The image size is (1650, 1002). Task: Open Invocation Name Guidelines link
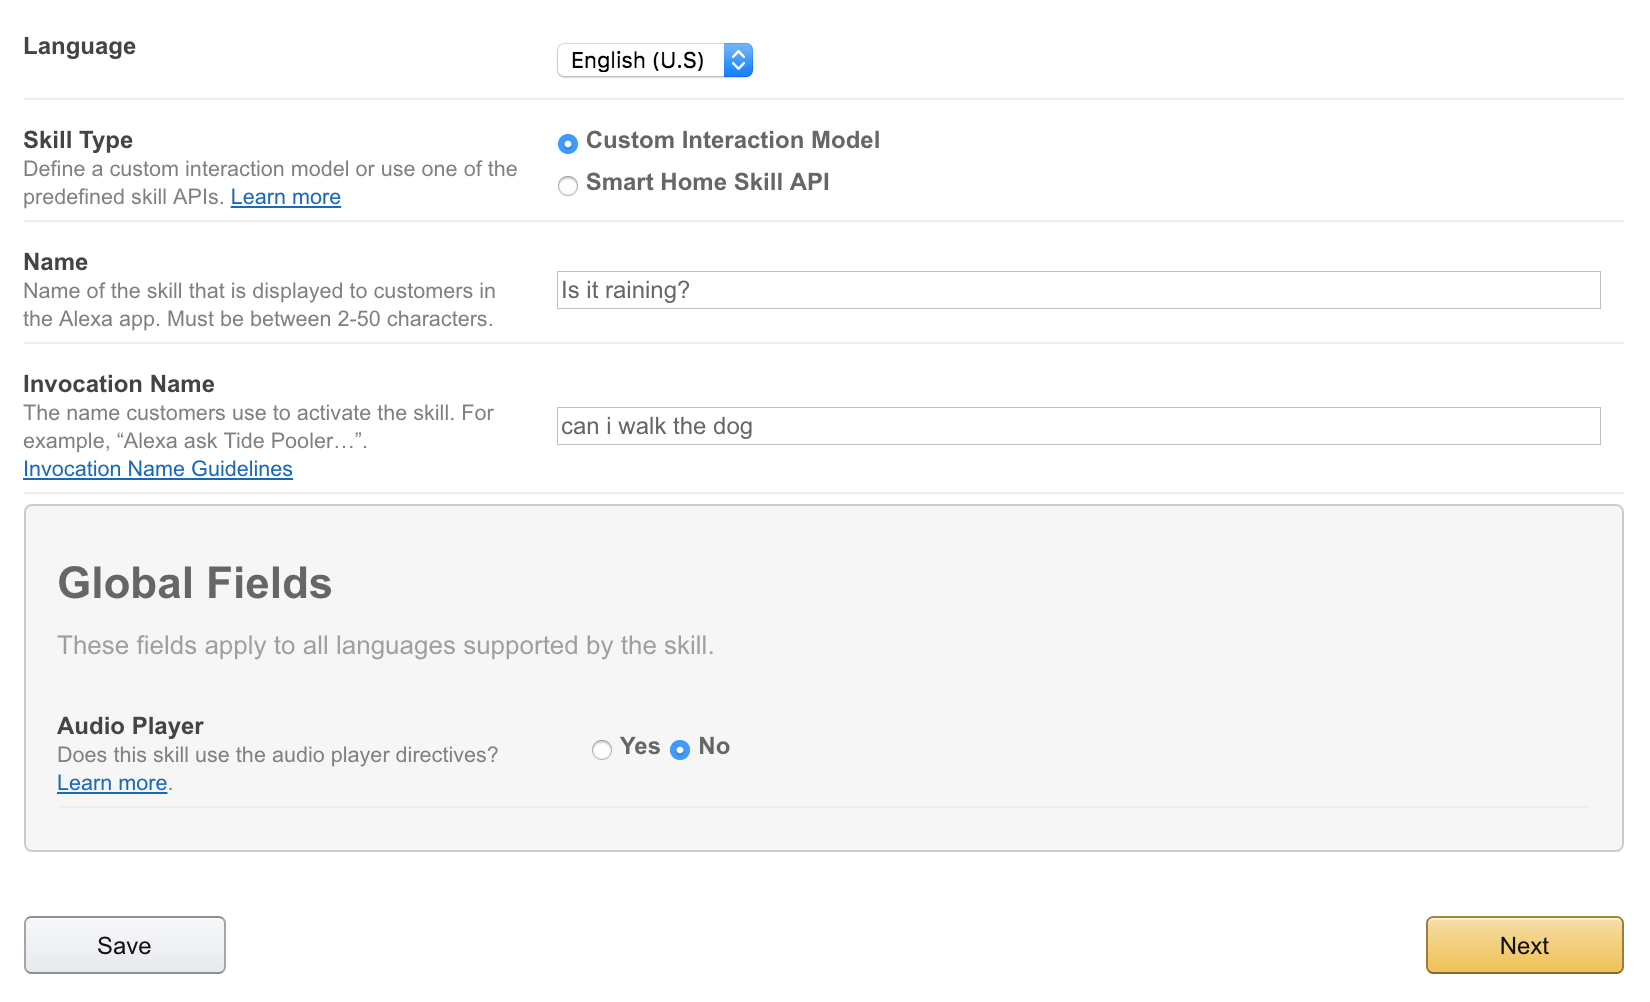tap(158, 469)
